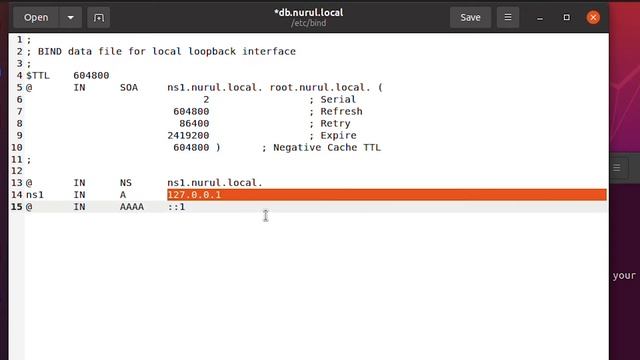The height and width of the screenshot is (360, 640).
Task: Click the /etc/bind path subtitle
Action: [309, 23]
